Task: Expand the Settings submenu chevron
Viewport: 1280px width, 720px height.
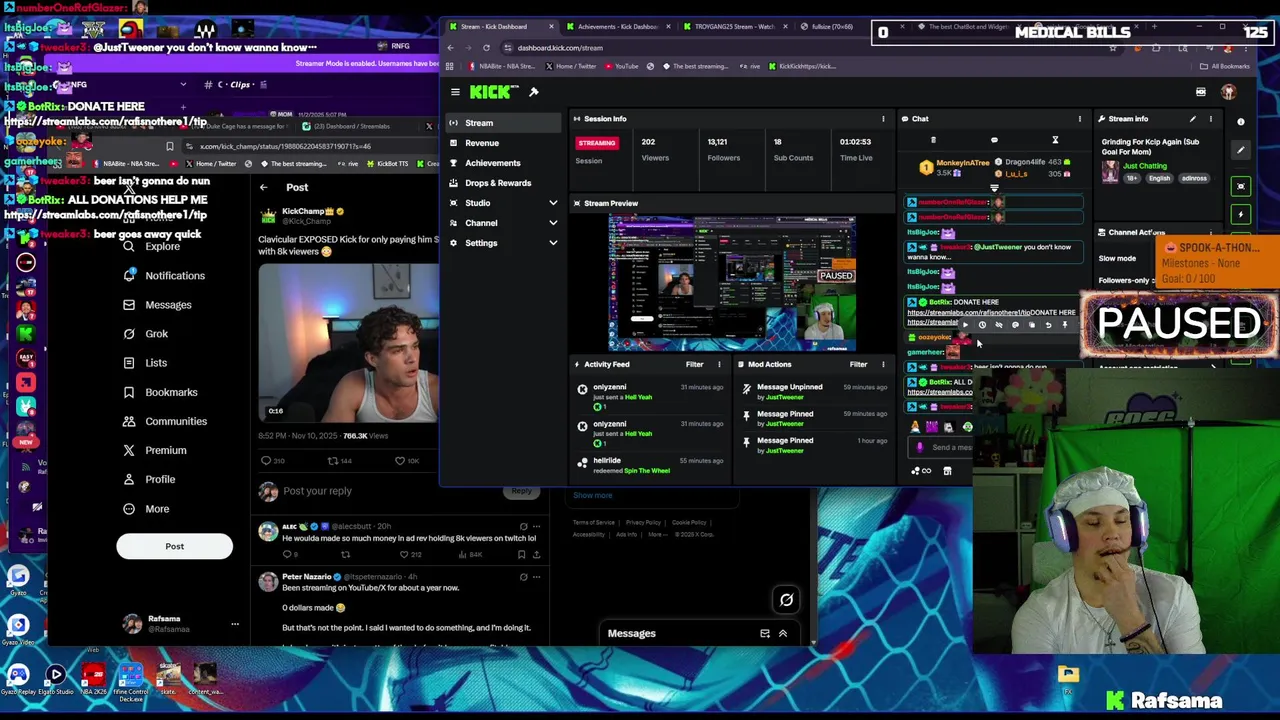Action: point(553,243)
